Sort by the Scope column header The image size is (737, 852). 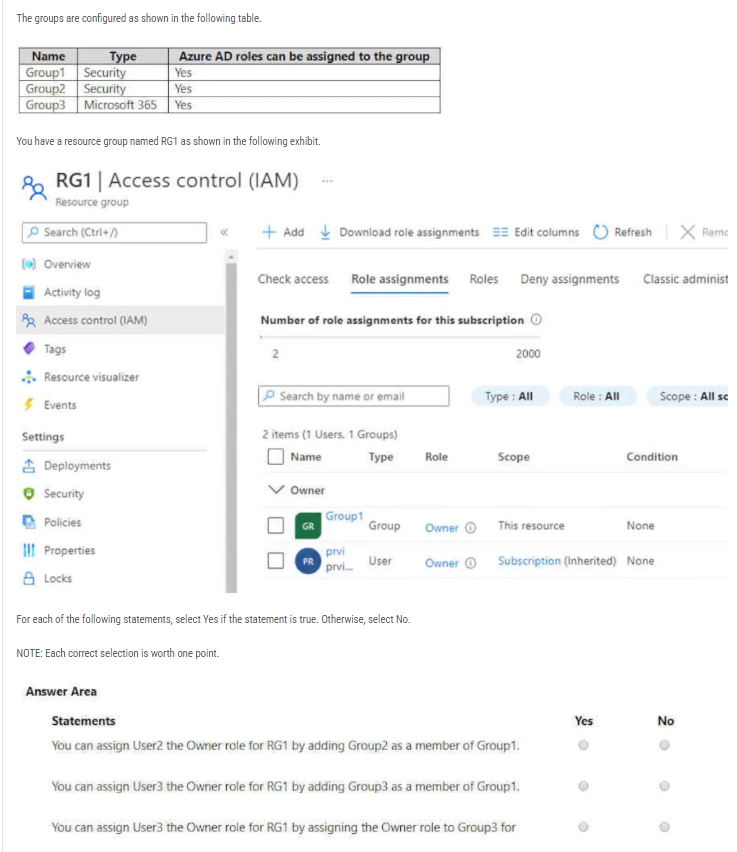(514, 457)
